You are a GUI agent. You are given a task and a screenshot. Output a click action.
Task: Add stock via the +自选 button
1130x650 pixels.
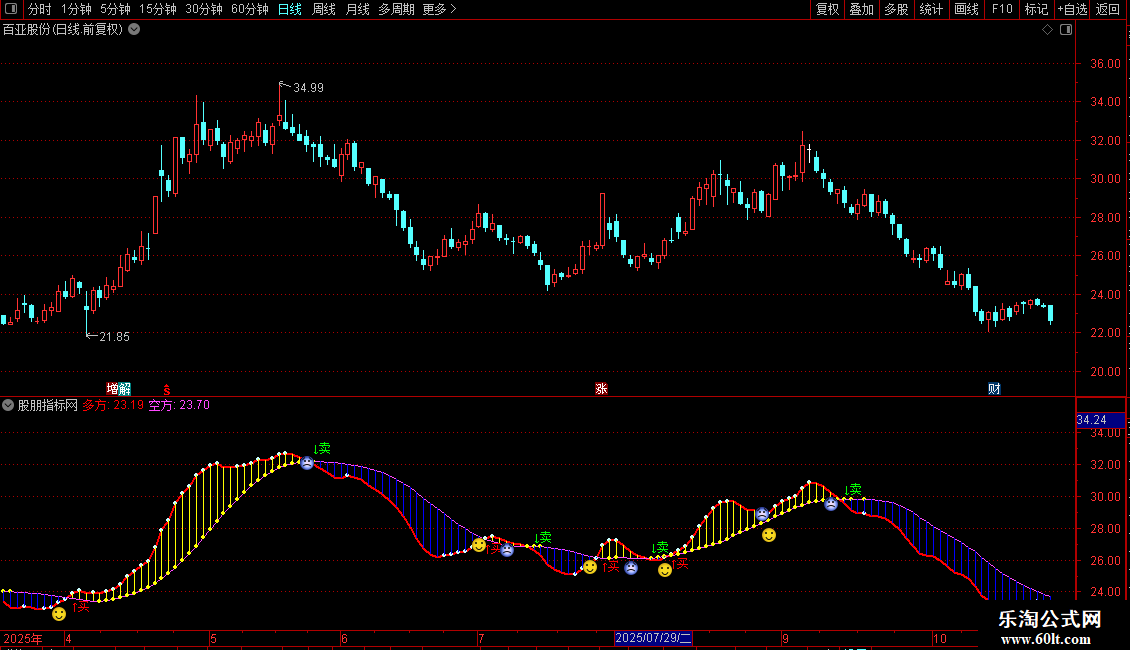[x=1072, y=9]
